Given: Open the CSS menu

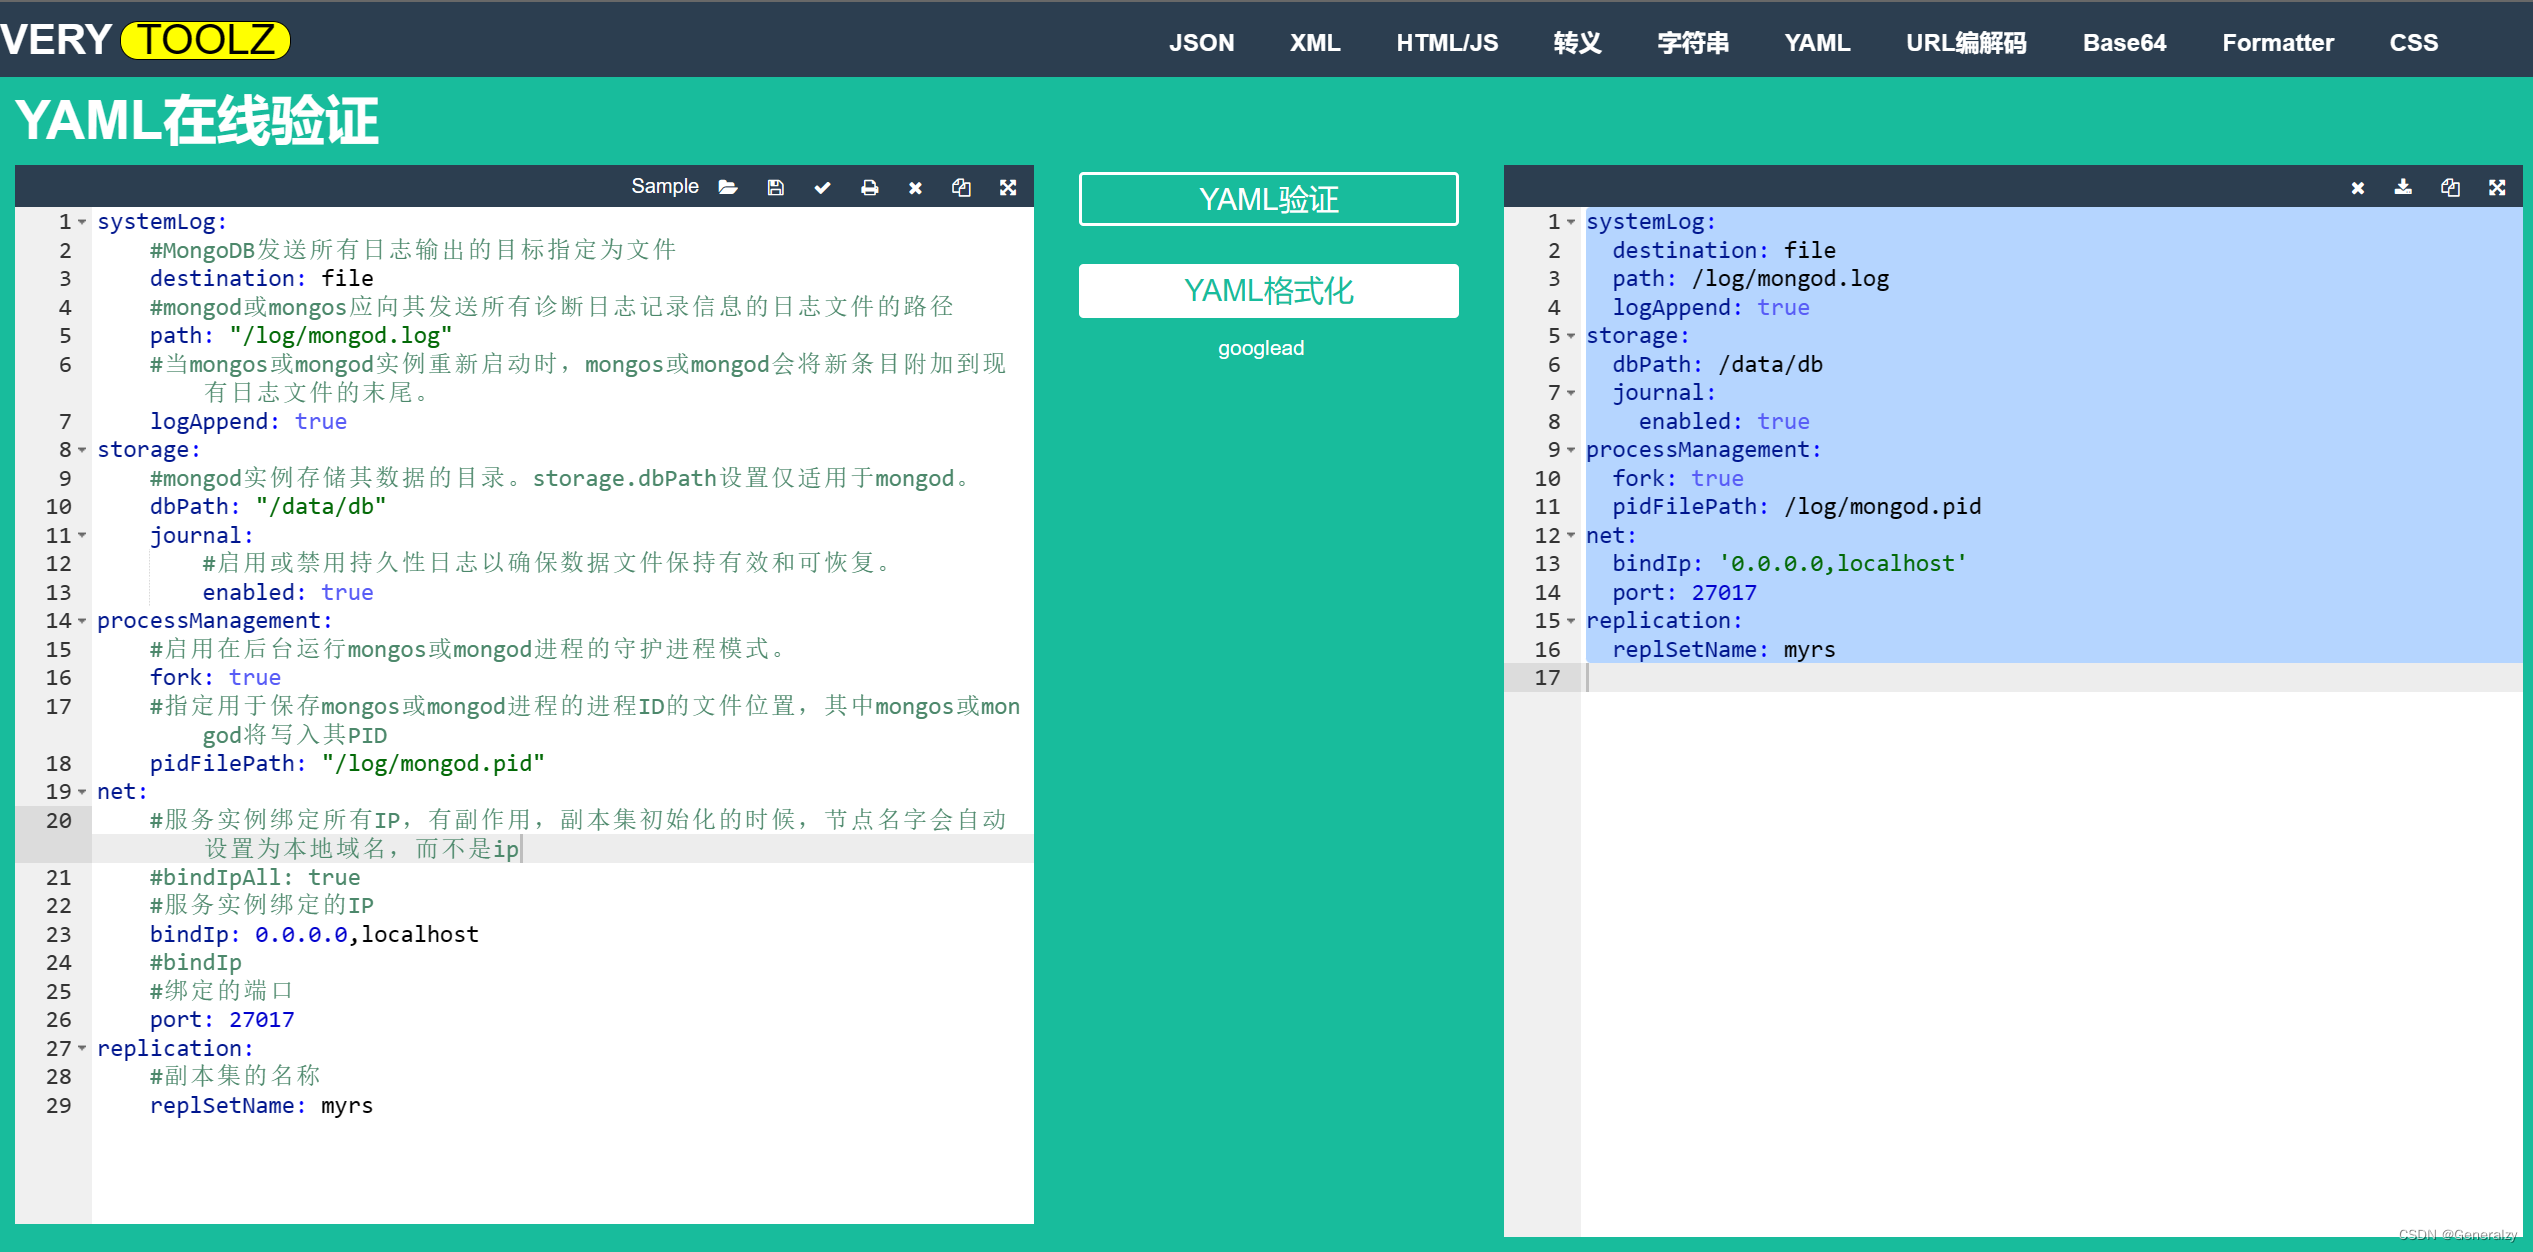Looking at the screenshot, I should tap(2413, 43).
